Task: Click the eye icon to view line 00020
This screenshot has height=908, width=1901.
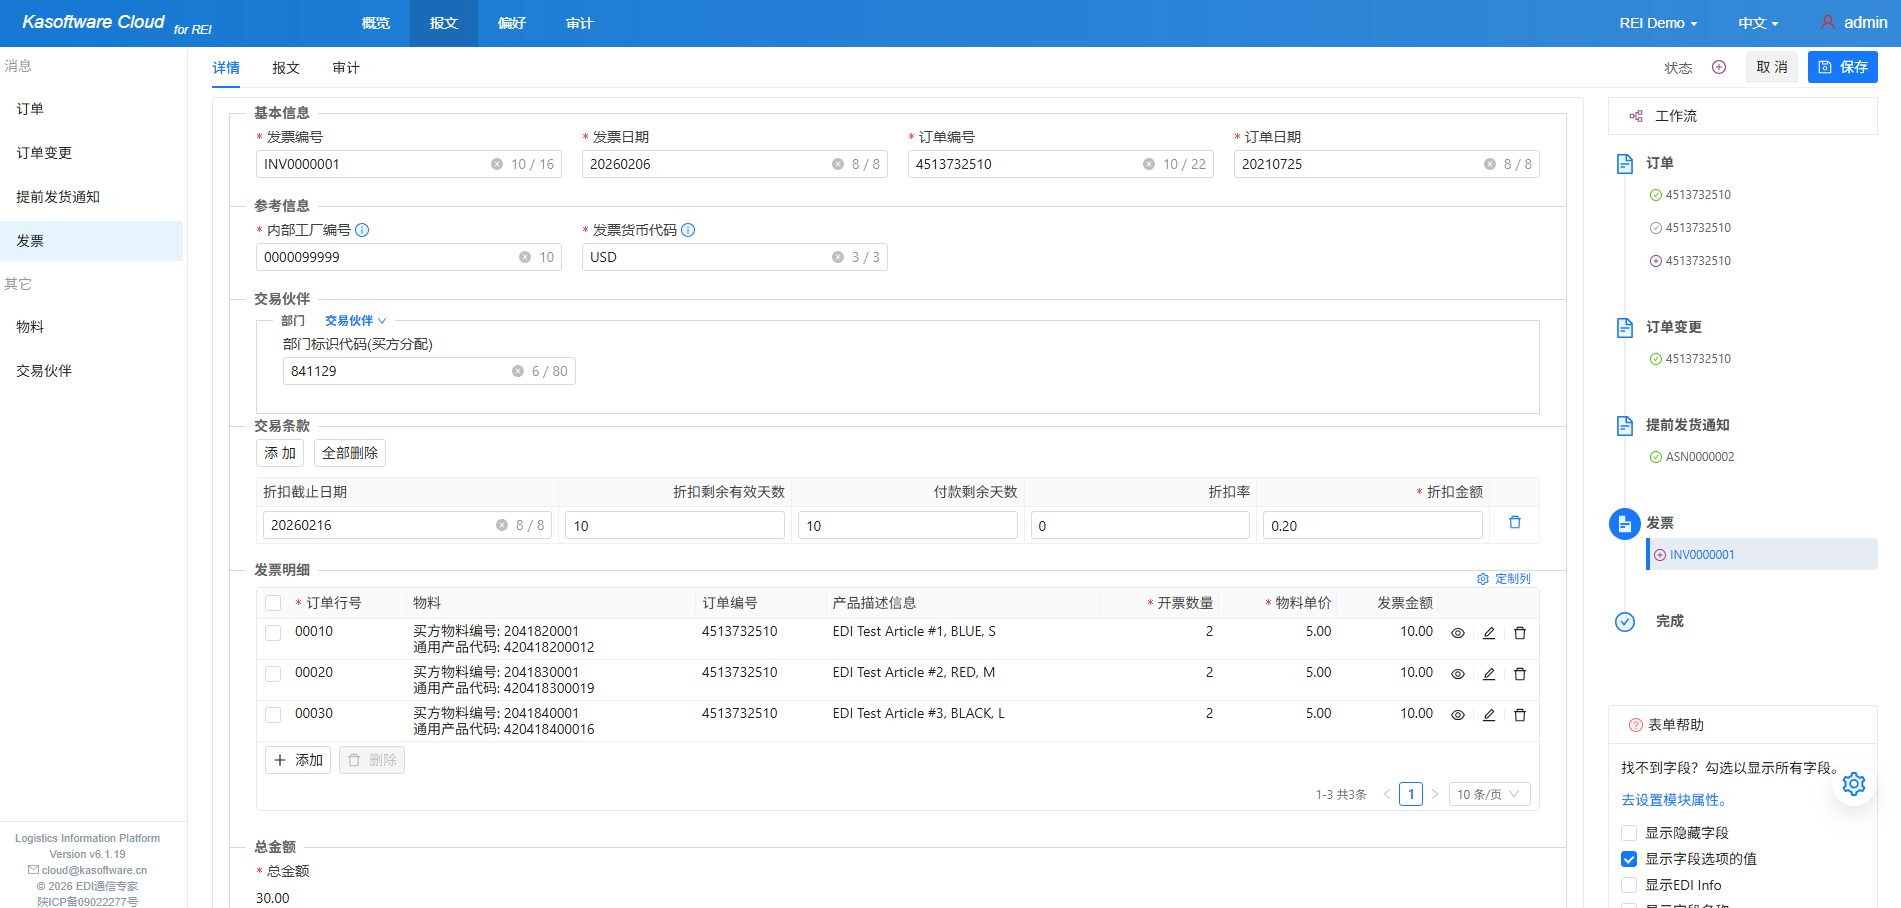Action: 1457,674
